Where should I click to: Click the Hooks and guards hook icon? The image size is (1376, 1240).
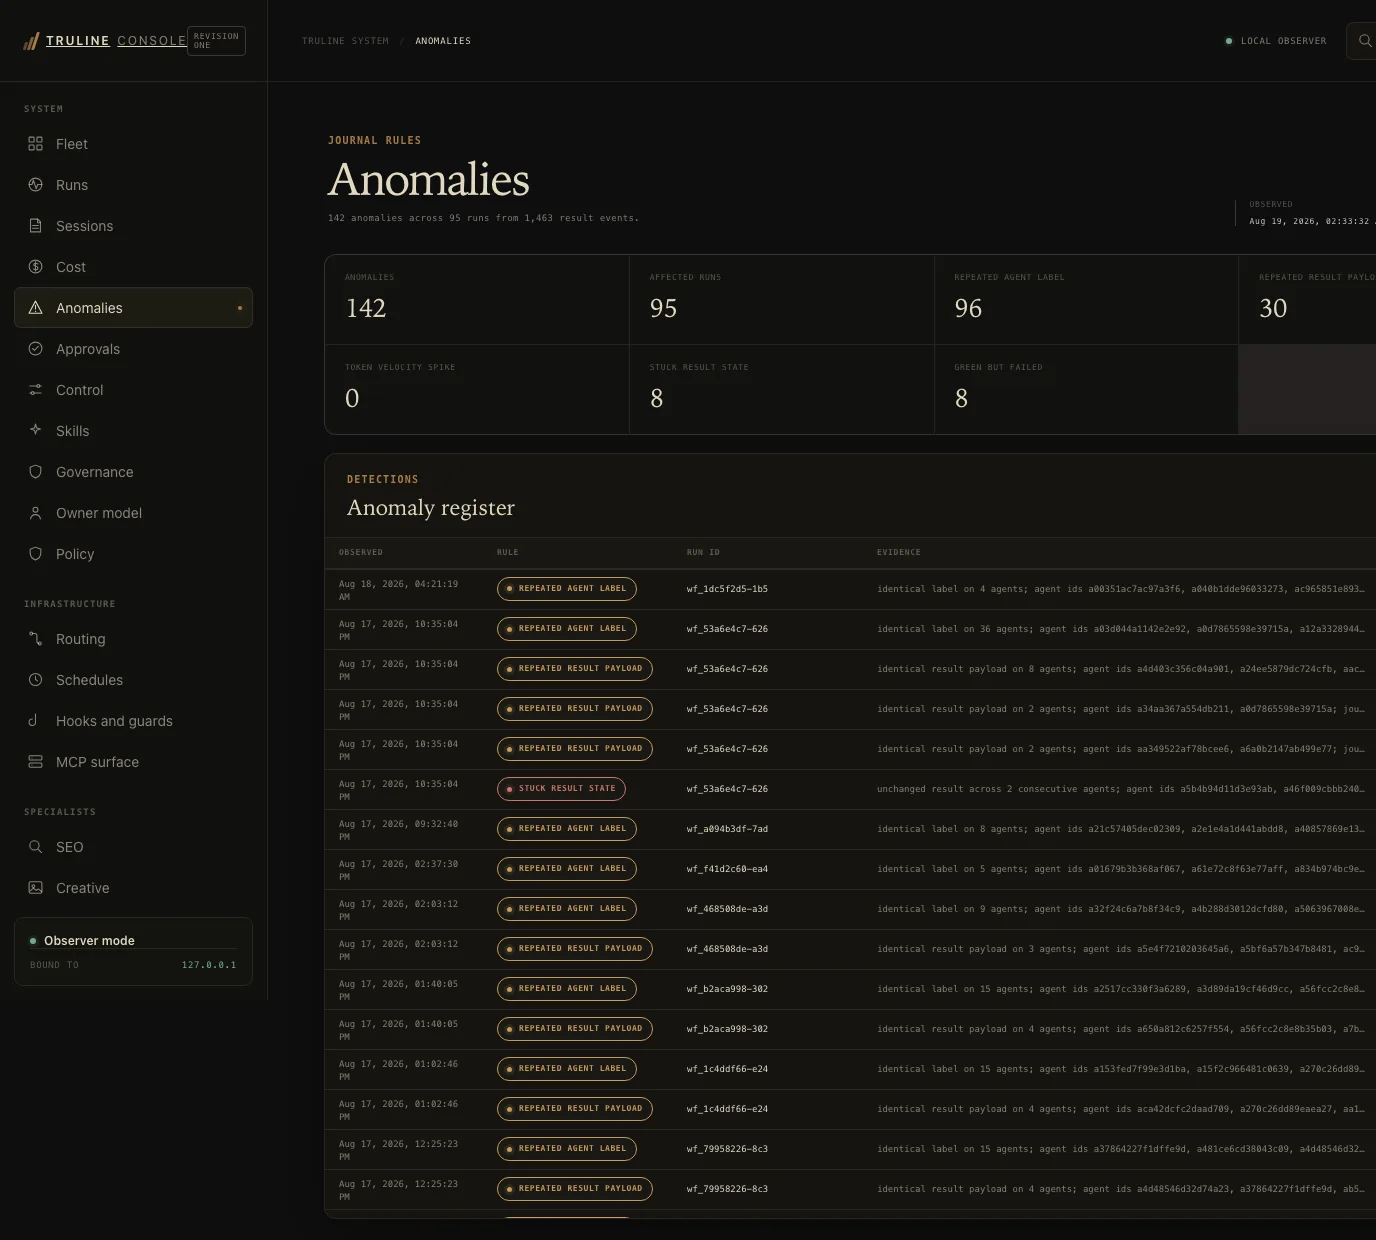click(33, 721)
